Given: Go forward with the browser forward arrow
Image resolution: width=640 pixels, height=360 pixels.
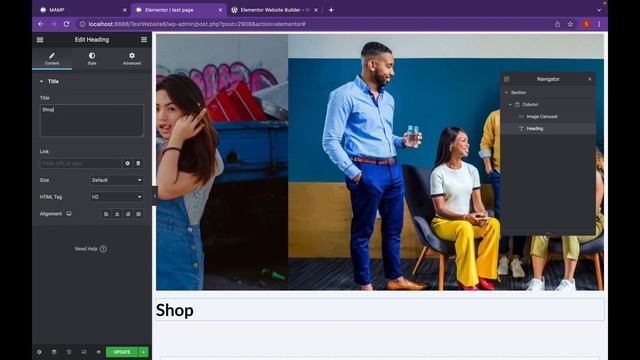Looking at the screenshot, I should [53, 24].
